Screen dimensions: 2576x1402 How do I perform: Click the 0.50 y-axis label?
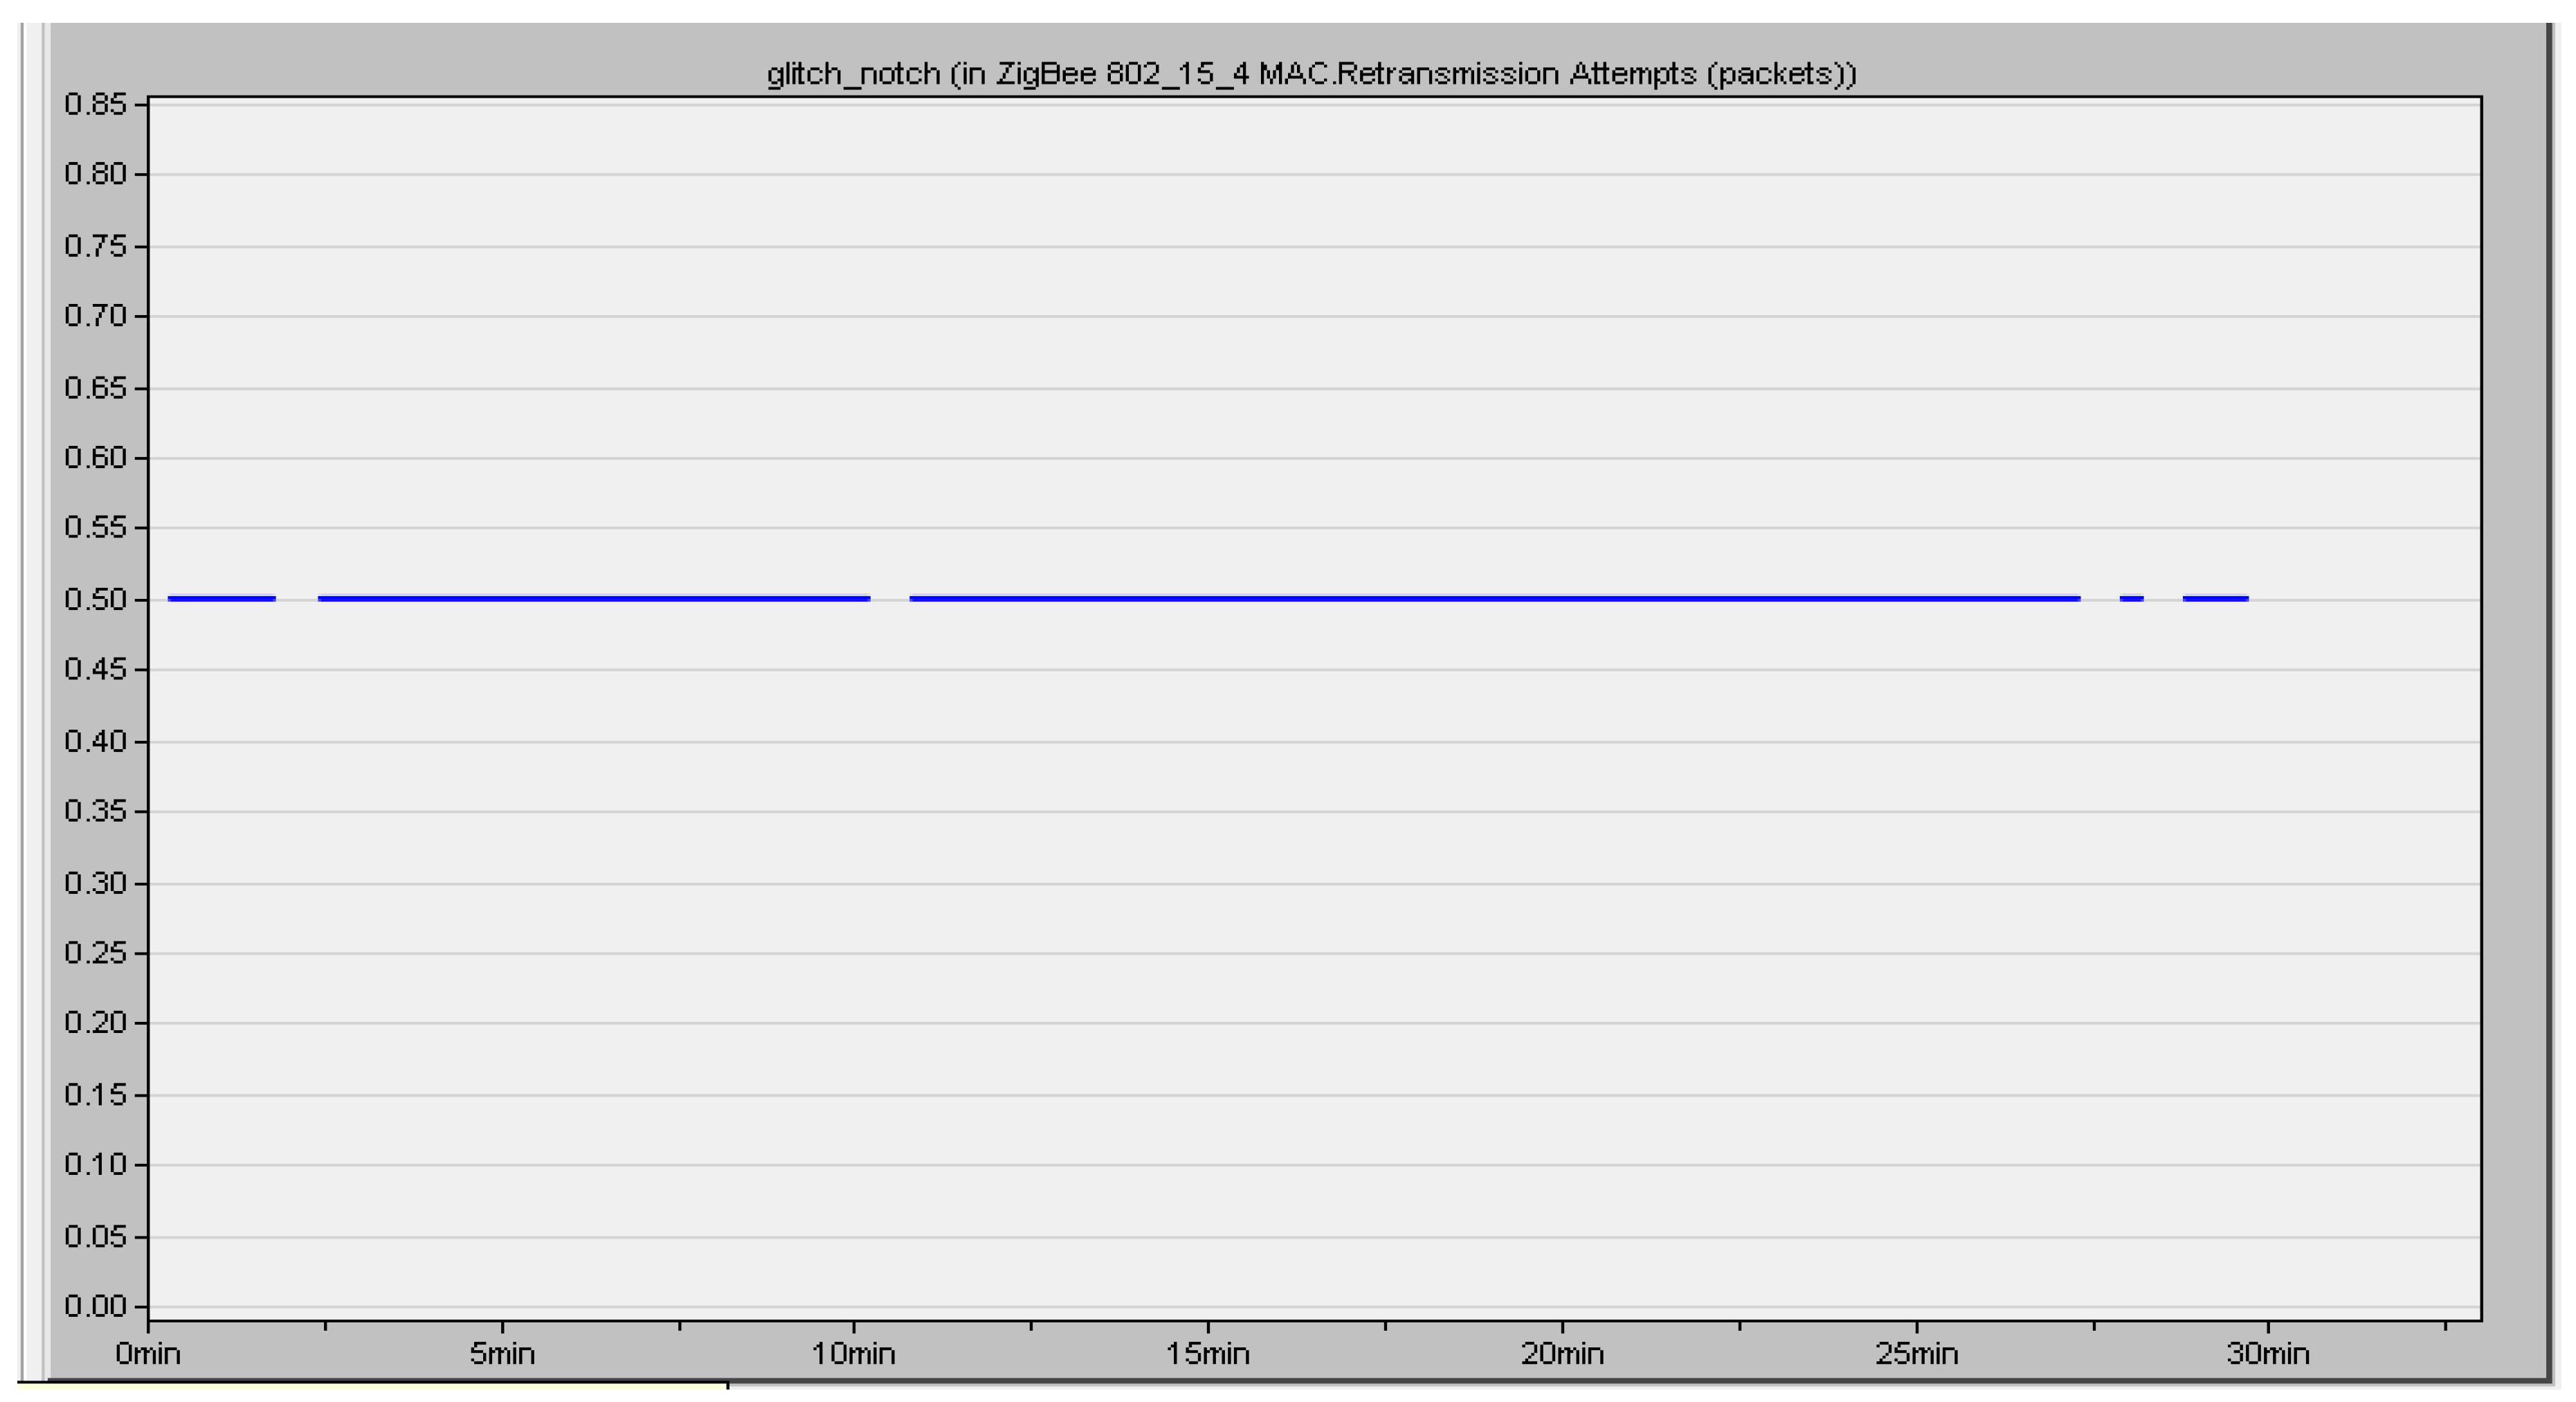tap(95, 599)
